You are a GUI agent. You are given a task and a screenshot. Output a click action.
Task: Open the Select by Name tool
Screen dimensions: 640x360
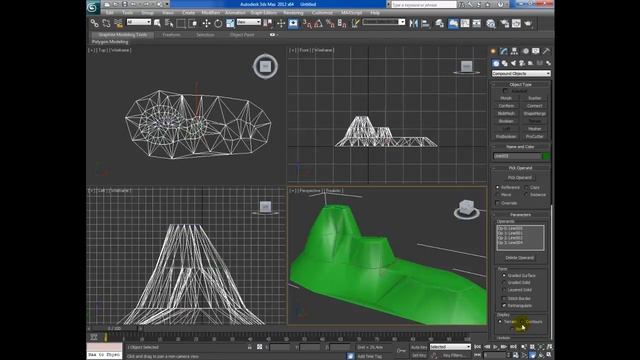tap(169, 23)
